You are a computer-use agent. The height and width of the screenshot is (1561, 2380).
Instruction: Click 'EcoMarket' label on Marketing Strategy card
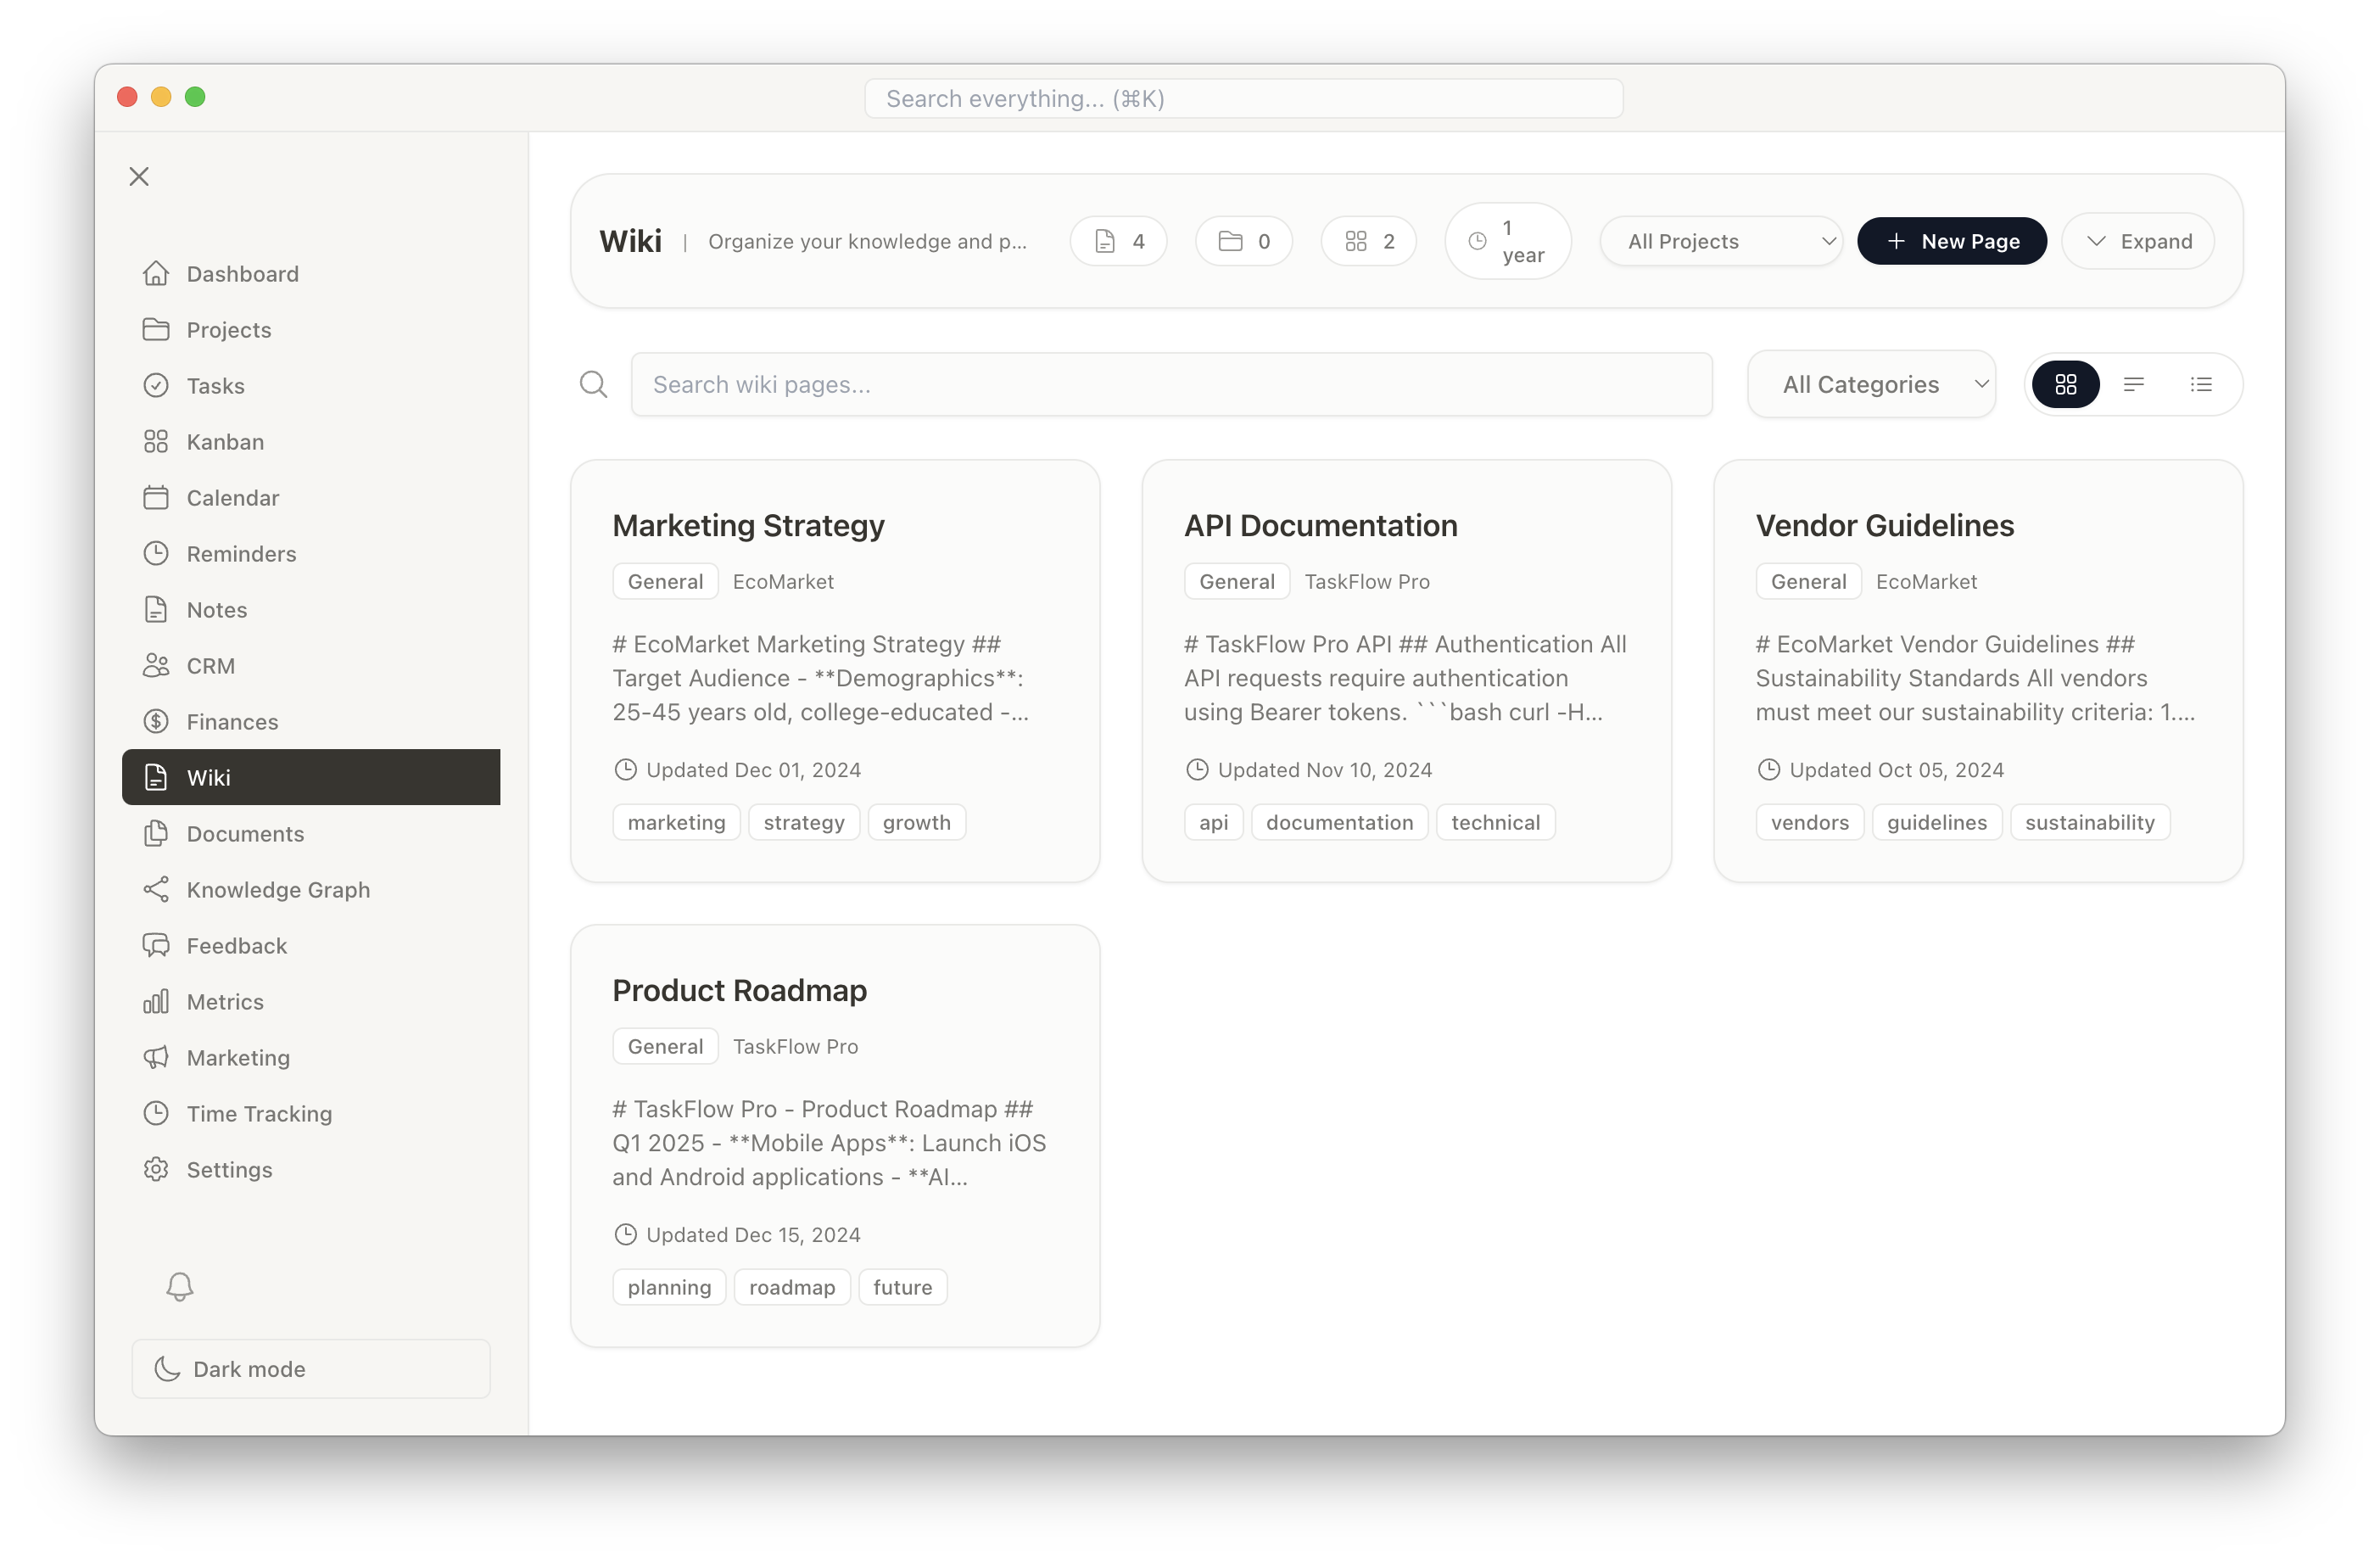coord(783,581)
